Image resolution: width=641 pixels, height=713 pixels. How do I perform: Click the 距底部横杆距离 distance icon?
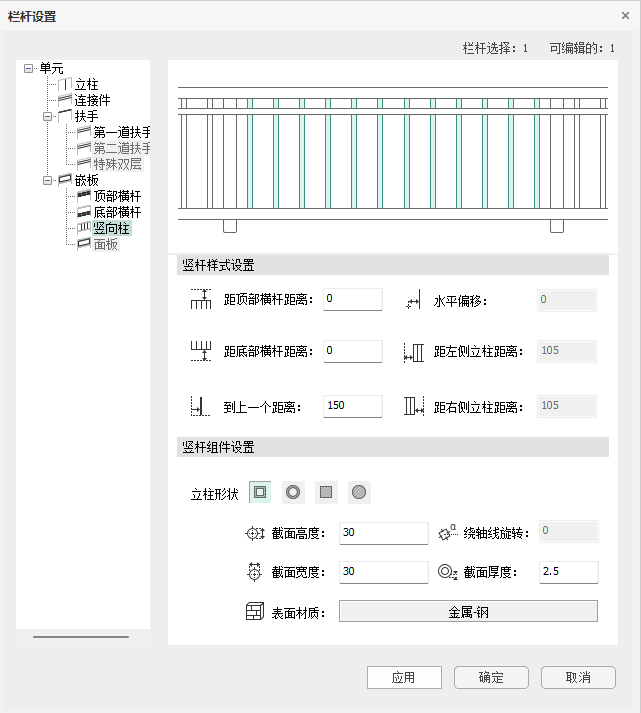coord(200,351)
